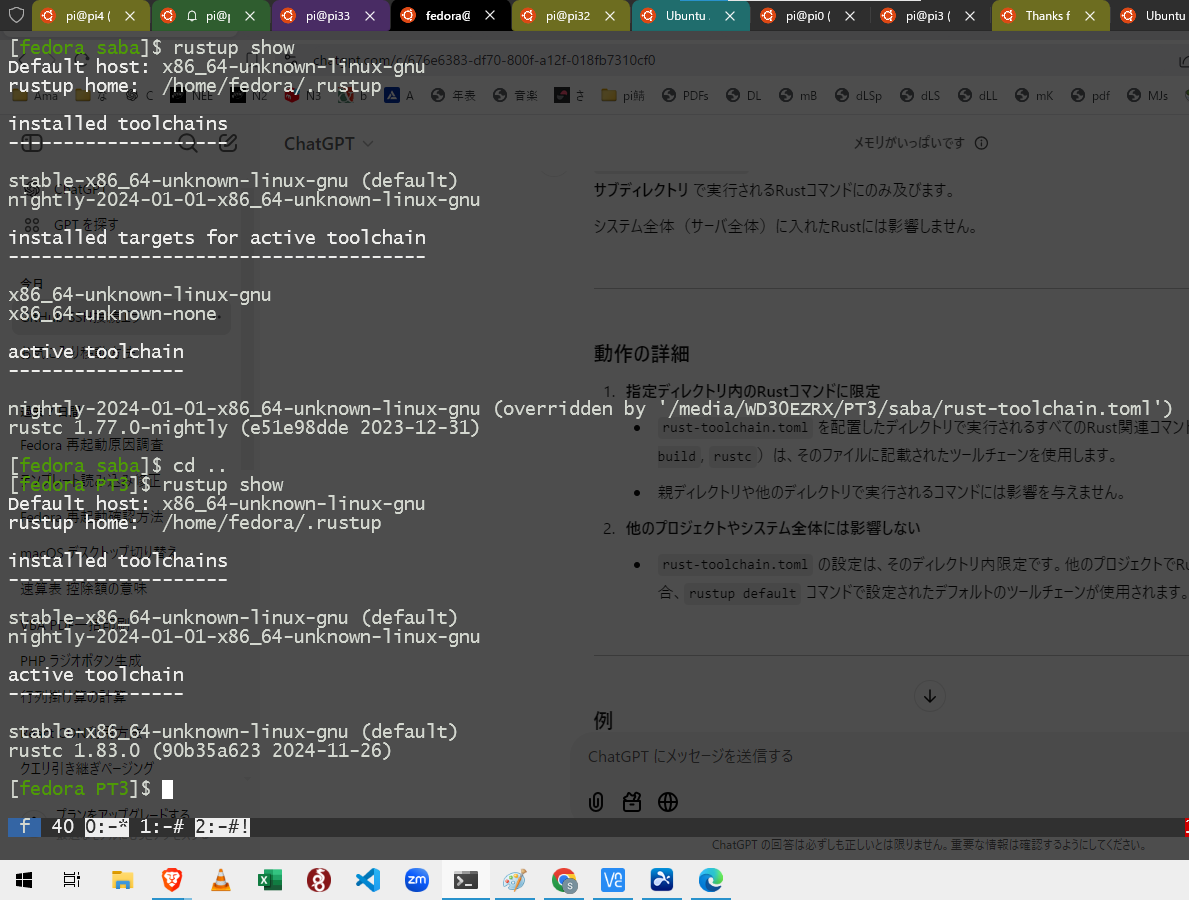Select the active fedora@ terminal tab
The image size is (1189, 900).
pyautogui.click(x=448, y=15)
